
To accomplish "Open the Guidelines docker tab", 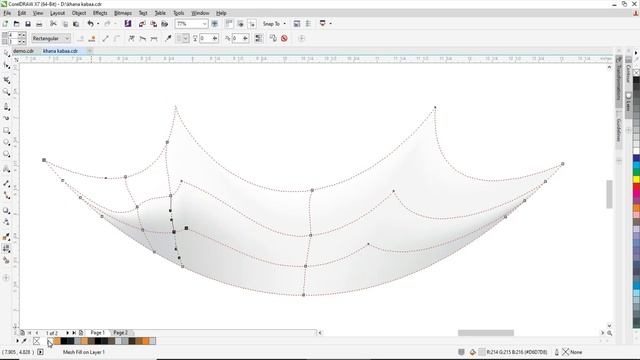I will 619,130.
